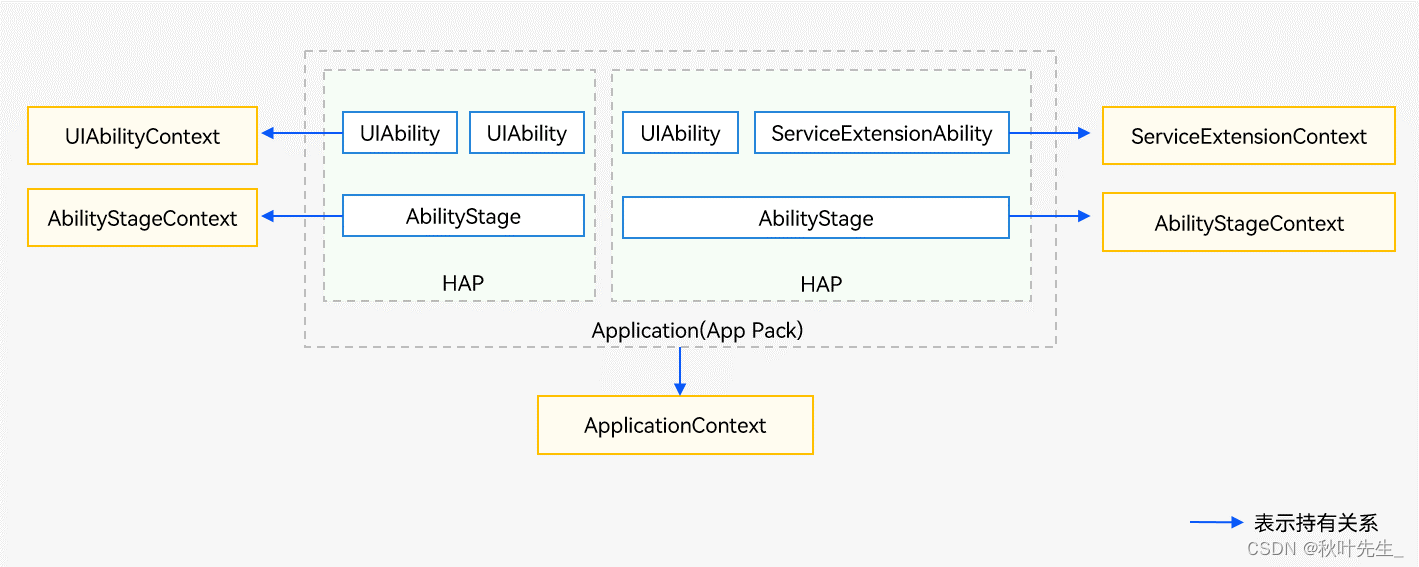Click the AbilityStage box in left HAP
The image size is (1419, 567).
pyautogui.click(x=463, y=215)
